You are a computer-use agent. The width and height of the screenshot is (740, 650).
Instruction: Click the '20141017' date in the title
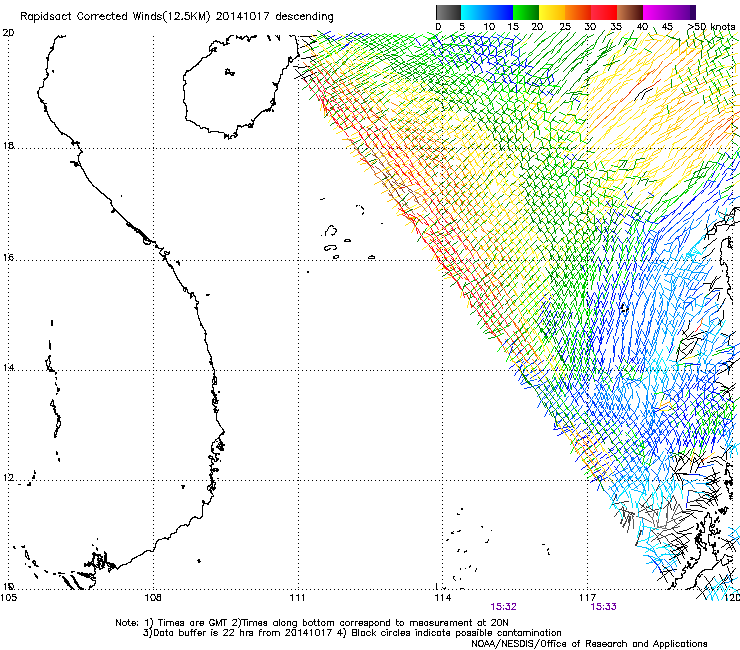(243, 16)
